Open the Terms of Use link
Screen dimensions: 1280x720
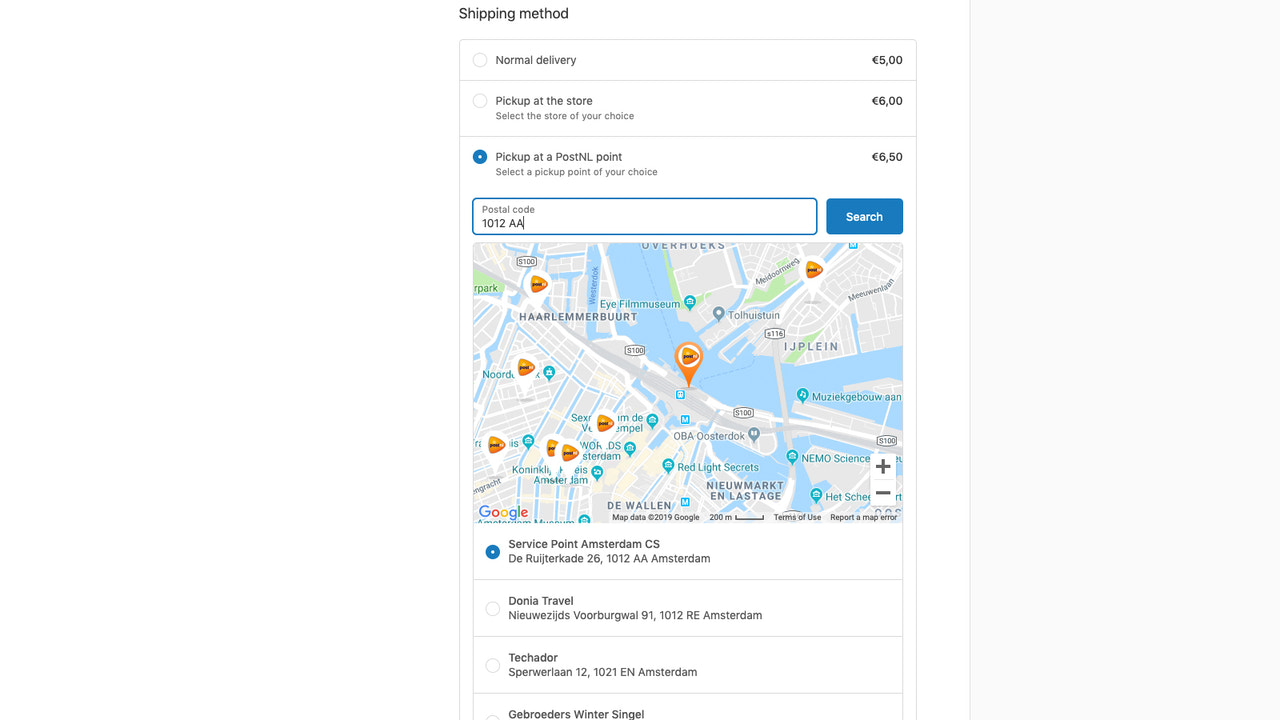point(797,517)
